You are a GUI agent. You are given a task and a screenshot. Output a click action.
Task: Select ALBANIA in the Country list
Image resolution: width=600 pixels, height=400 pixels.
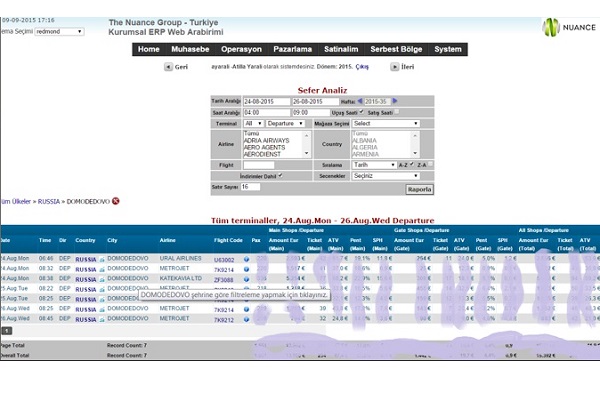pyautogui.click(x=364, y=140)
